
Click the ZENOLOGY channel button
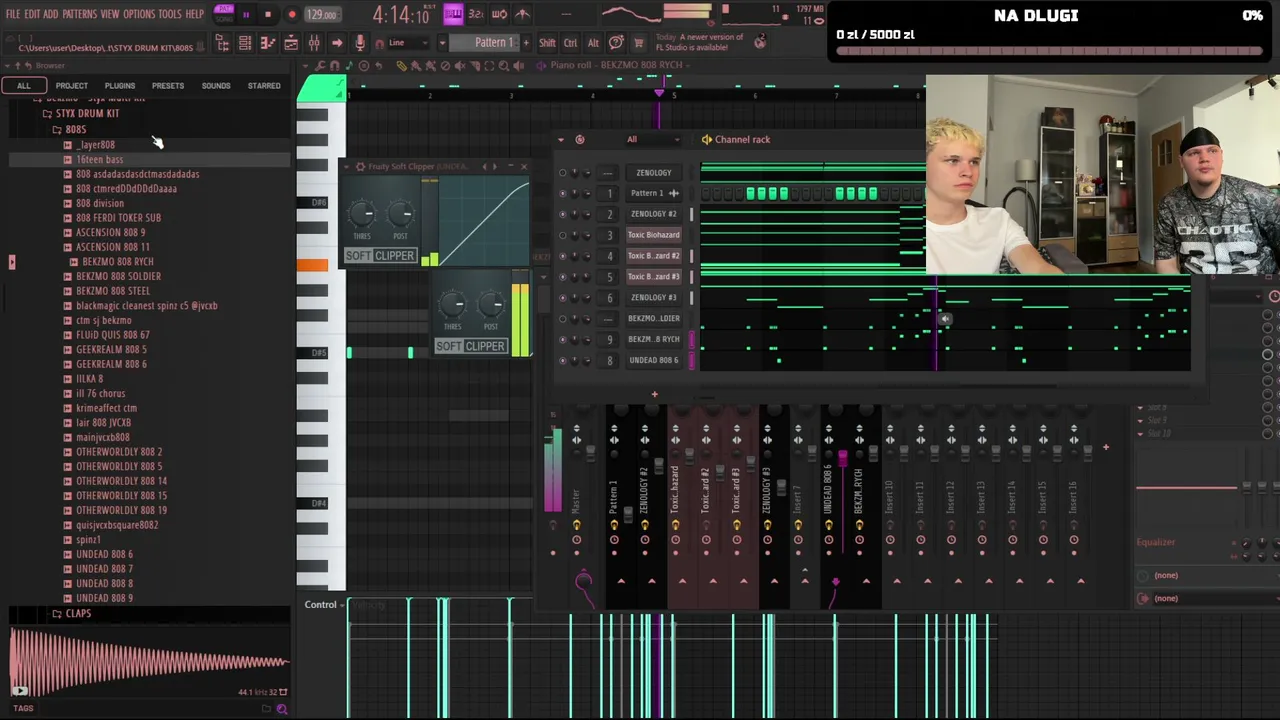pyautogui.click(x=653, y=173)
